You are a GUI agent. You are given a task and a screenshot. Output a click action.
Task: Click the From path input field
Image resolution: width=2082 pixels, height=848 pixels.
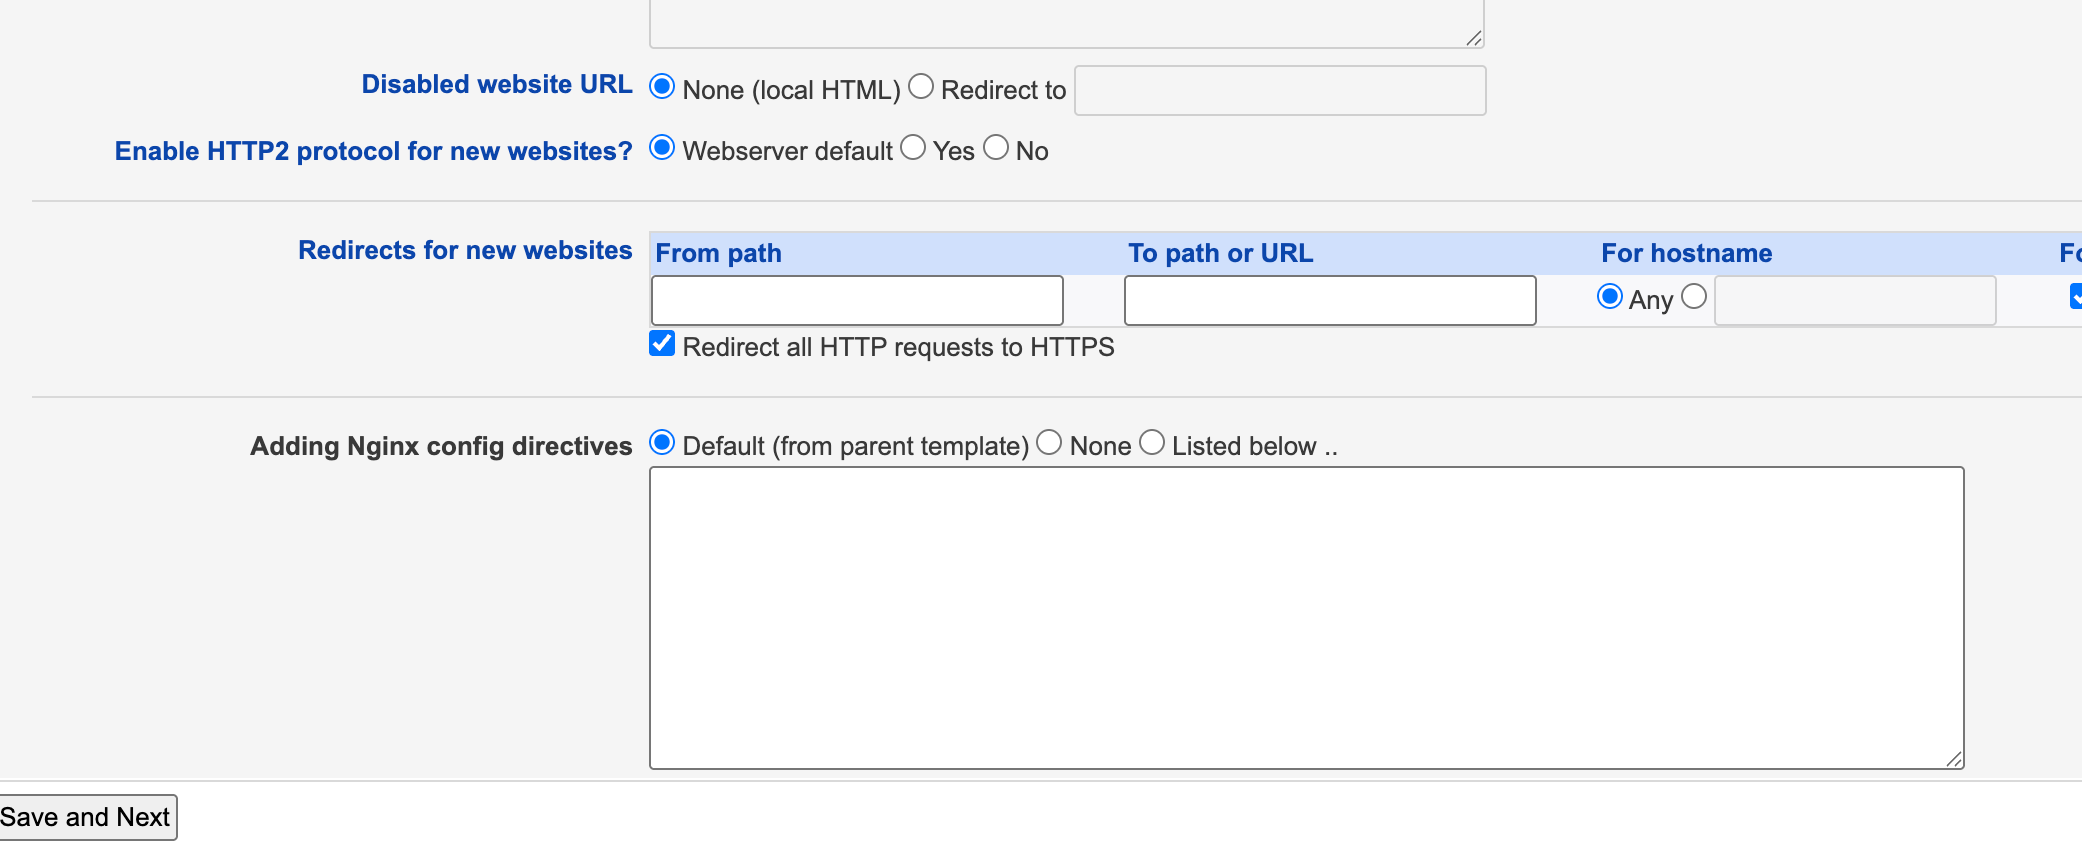tap(857, 301)
